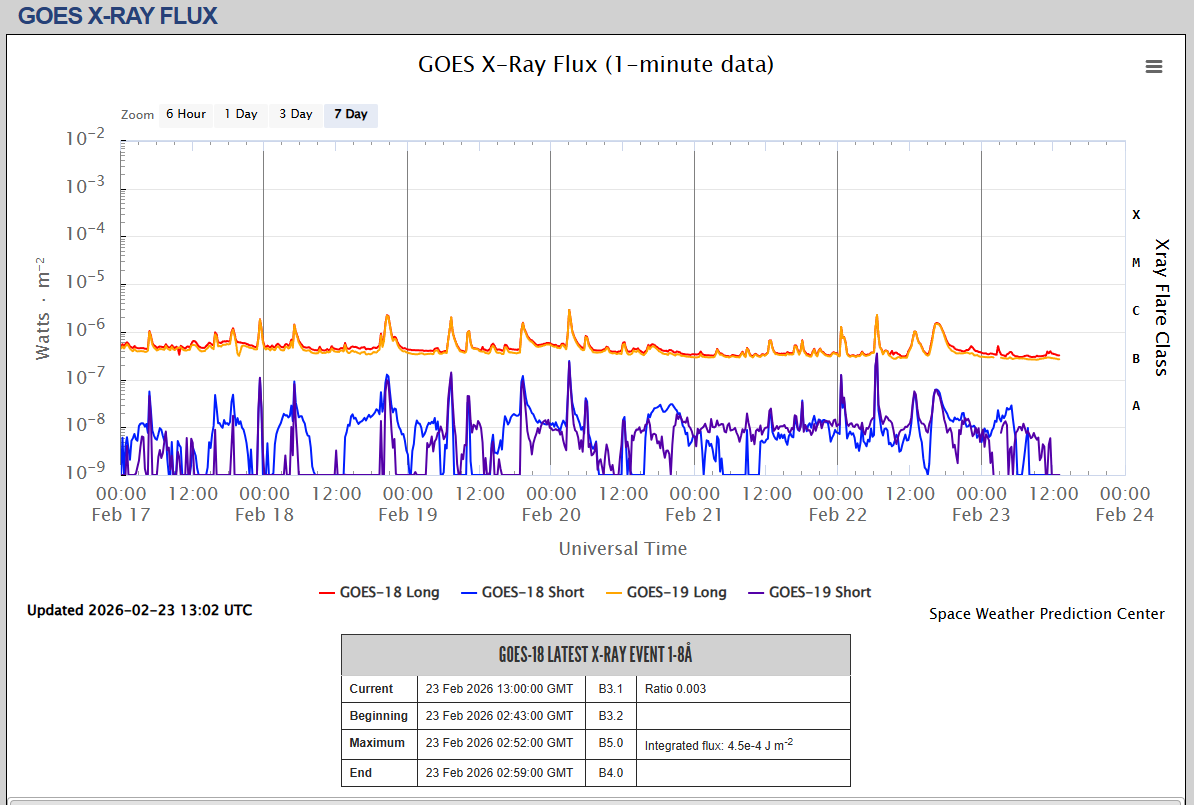This screenshot has height=805, width=1194.
Task: Click the M flare class label
Action: (1136, 263)
